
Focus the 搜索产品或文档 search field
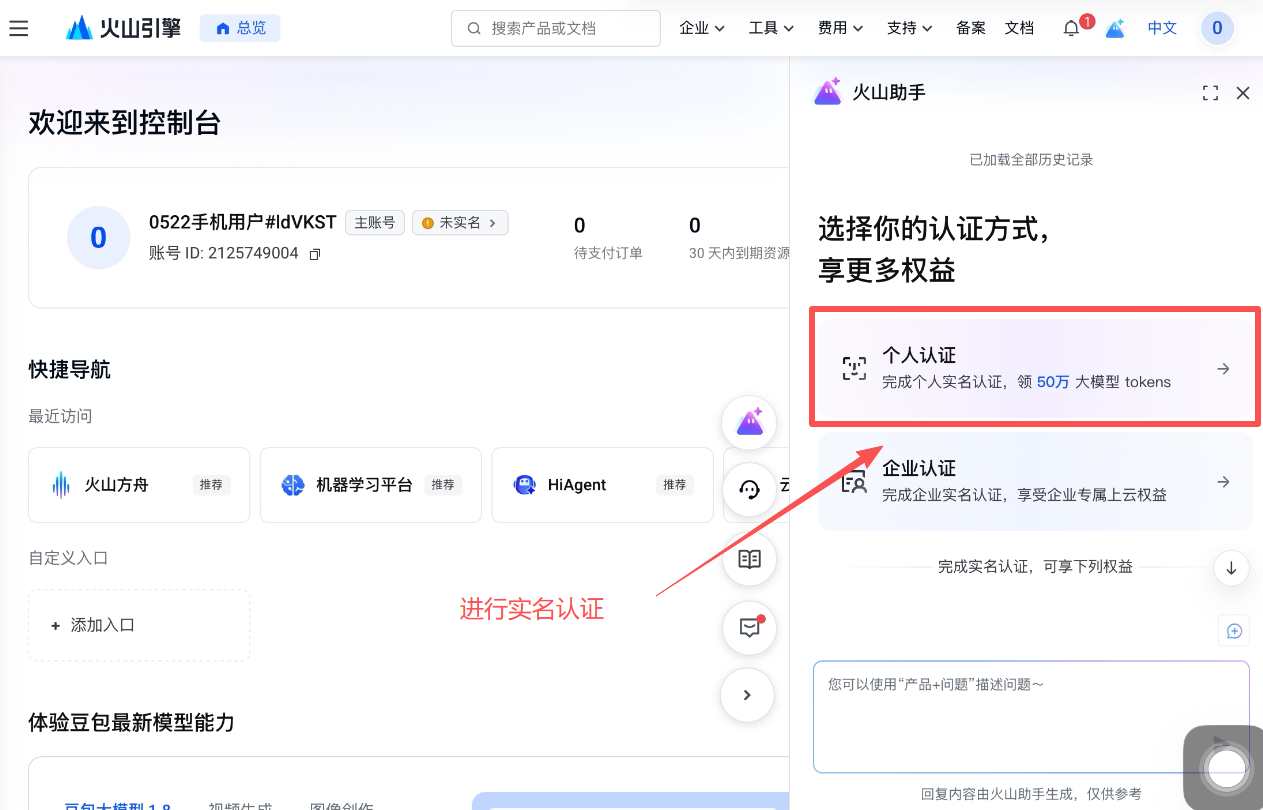pos(556,28)
